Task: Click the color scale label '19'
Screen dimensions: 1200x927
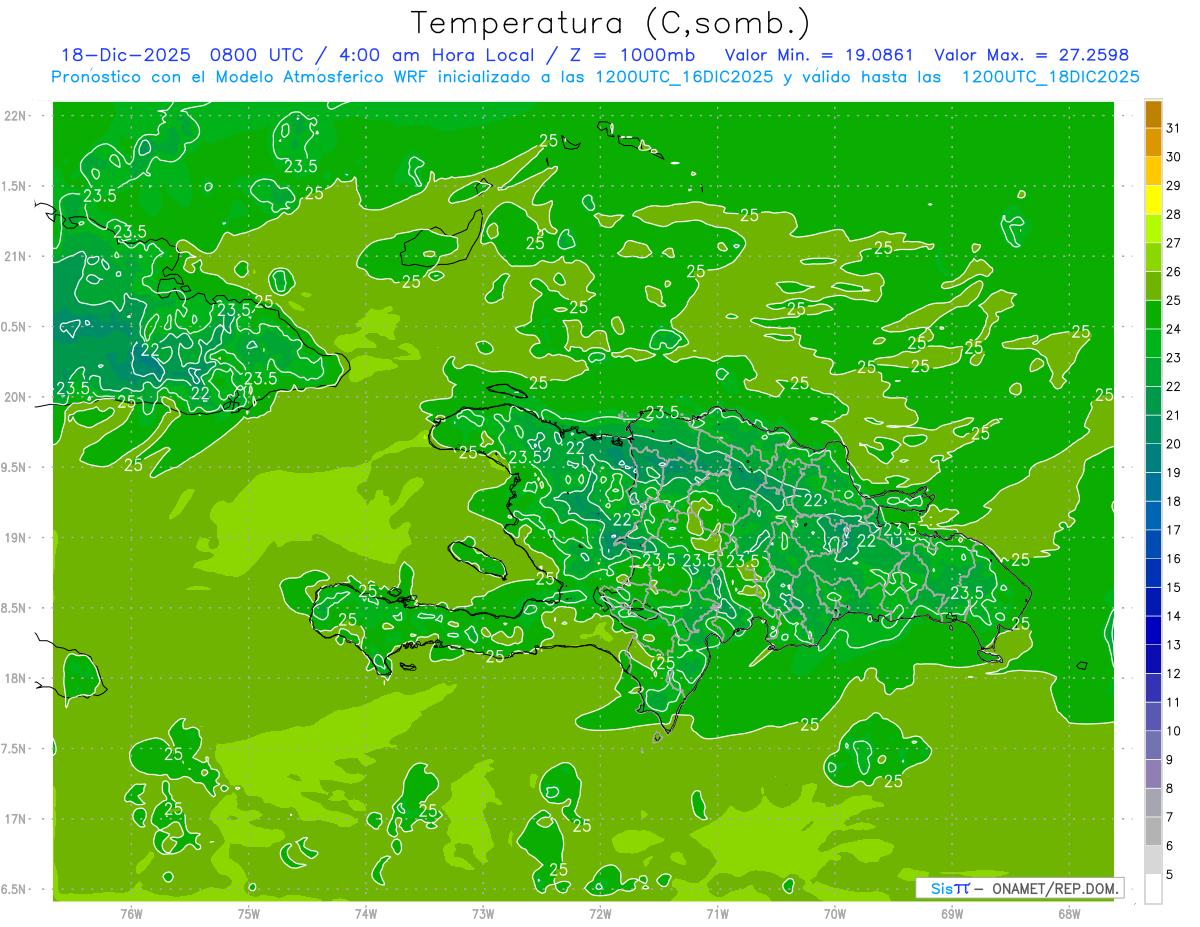Action: tap(1173, 472)
